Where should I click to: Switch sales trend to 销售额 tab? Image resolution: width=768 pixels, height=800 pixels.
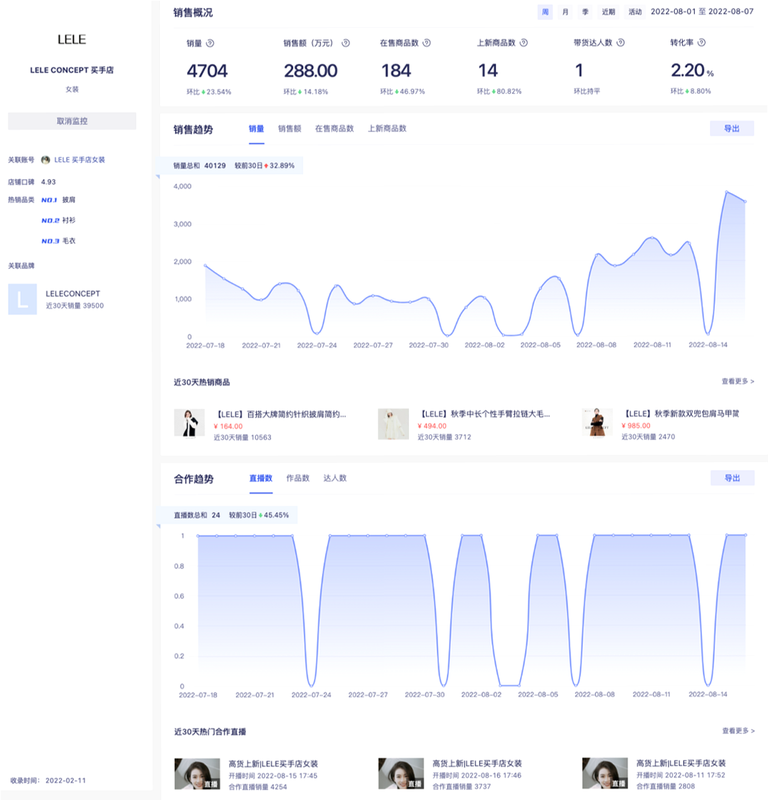pos(289,129)
